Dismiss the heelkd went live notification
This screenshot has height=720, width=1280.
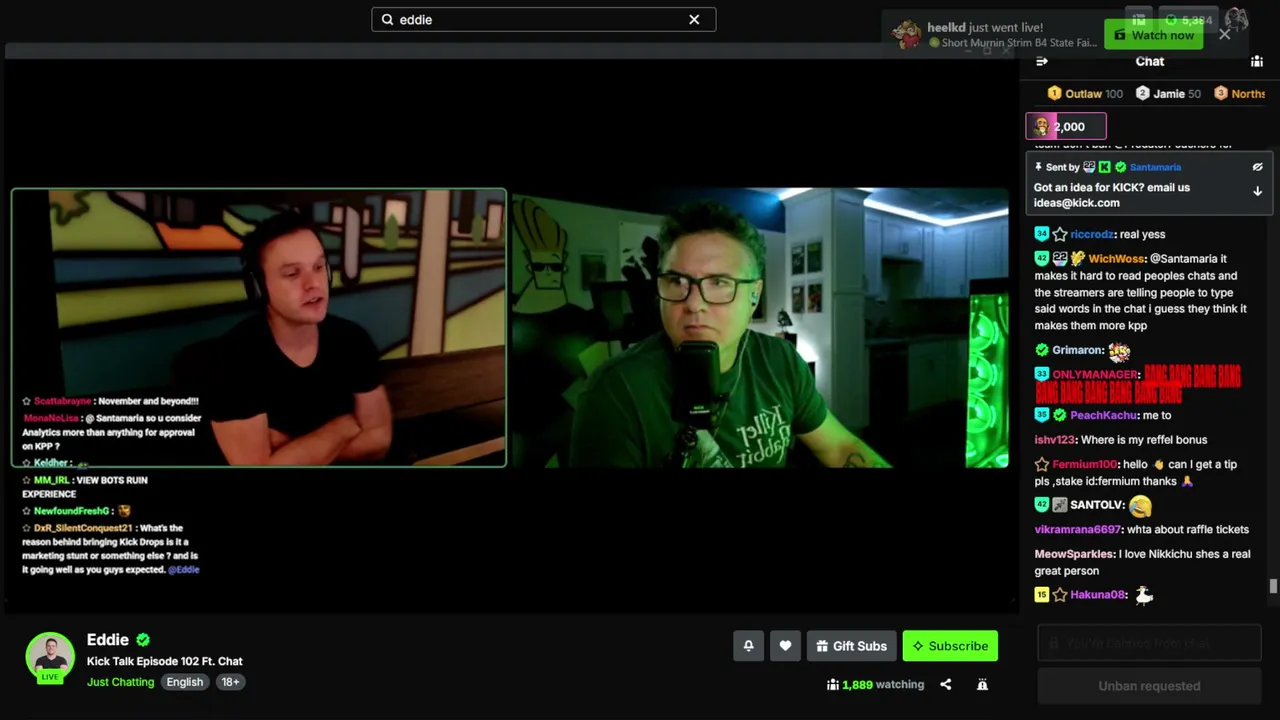tap(1225, 34)
